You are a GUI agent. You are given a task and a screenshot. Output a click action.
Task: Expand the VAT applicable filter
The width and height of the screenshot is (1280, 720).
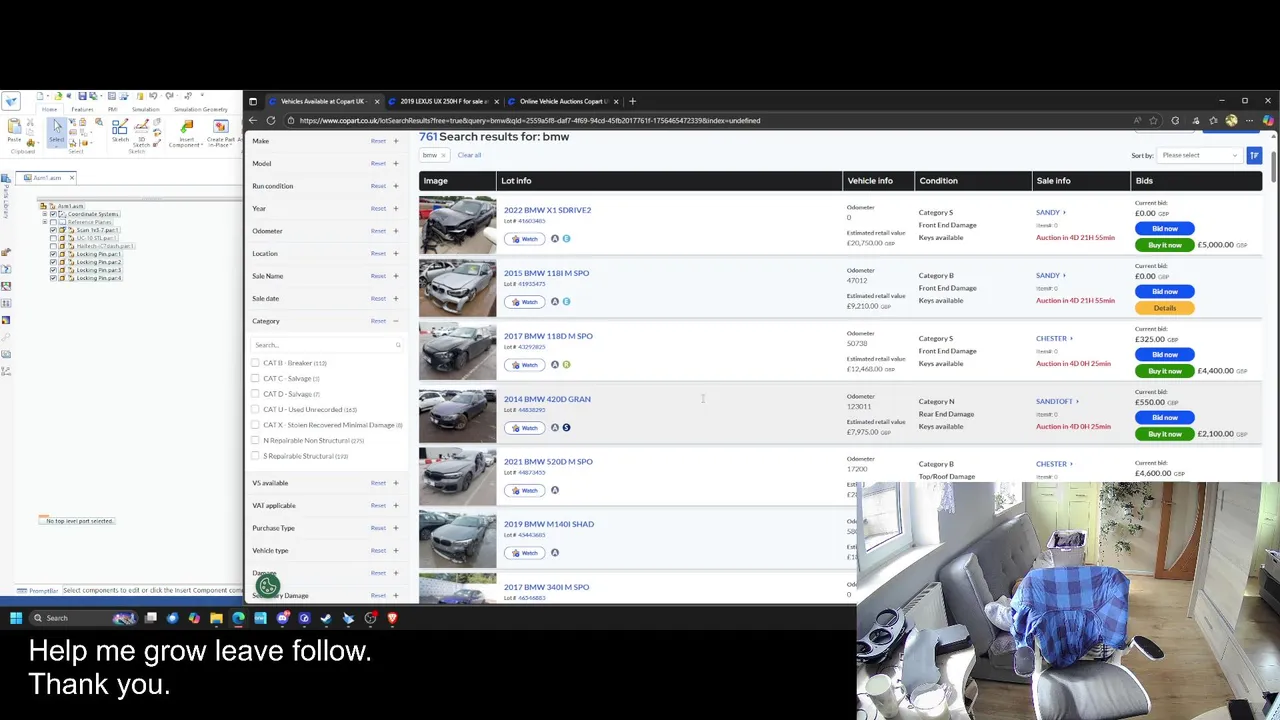click(395, 505)
